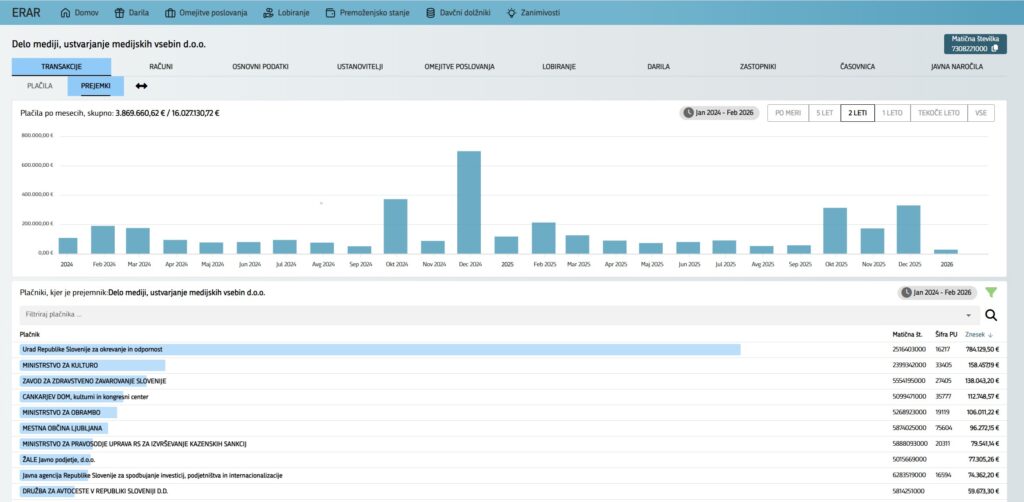Open Lobiranje from the top navigation

(x=287, y=13)
